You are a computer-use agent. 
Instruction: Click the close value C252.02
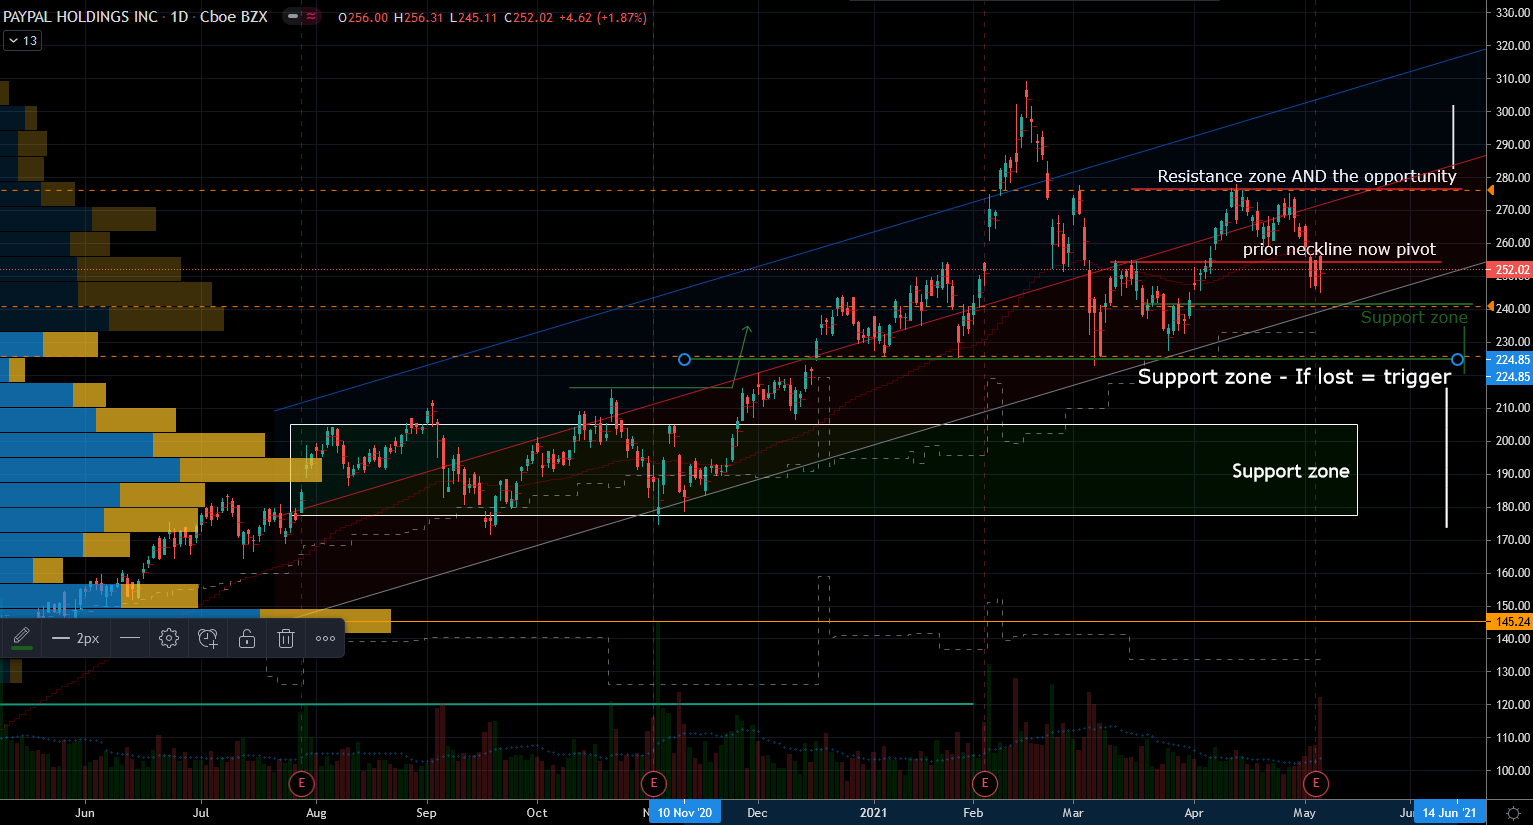point(528,18)
